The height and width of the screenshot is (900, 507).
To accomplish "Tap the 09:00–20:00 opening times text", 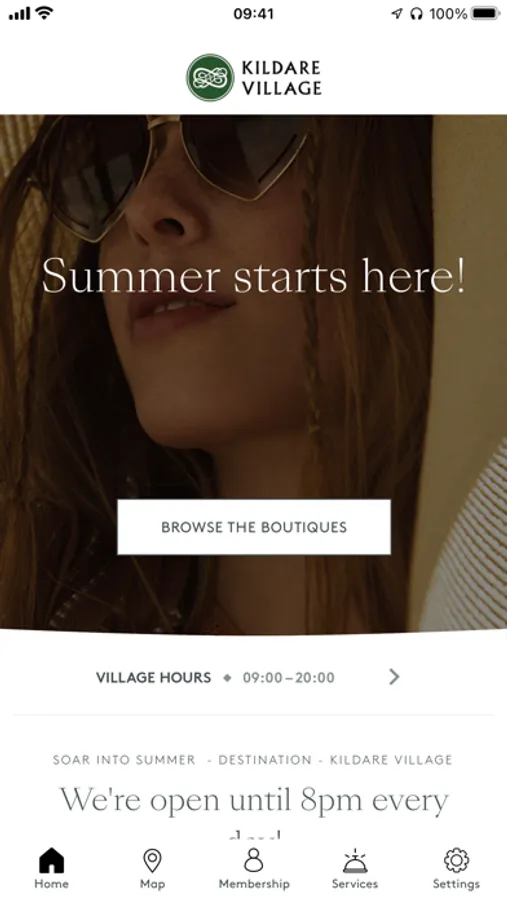I will pos(288,677).
